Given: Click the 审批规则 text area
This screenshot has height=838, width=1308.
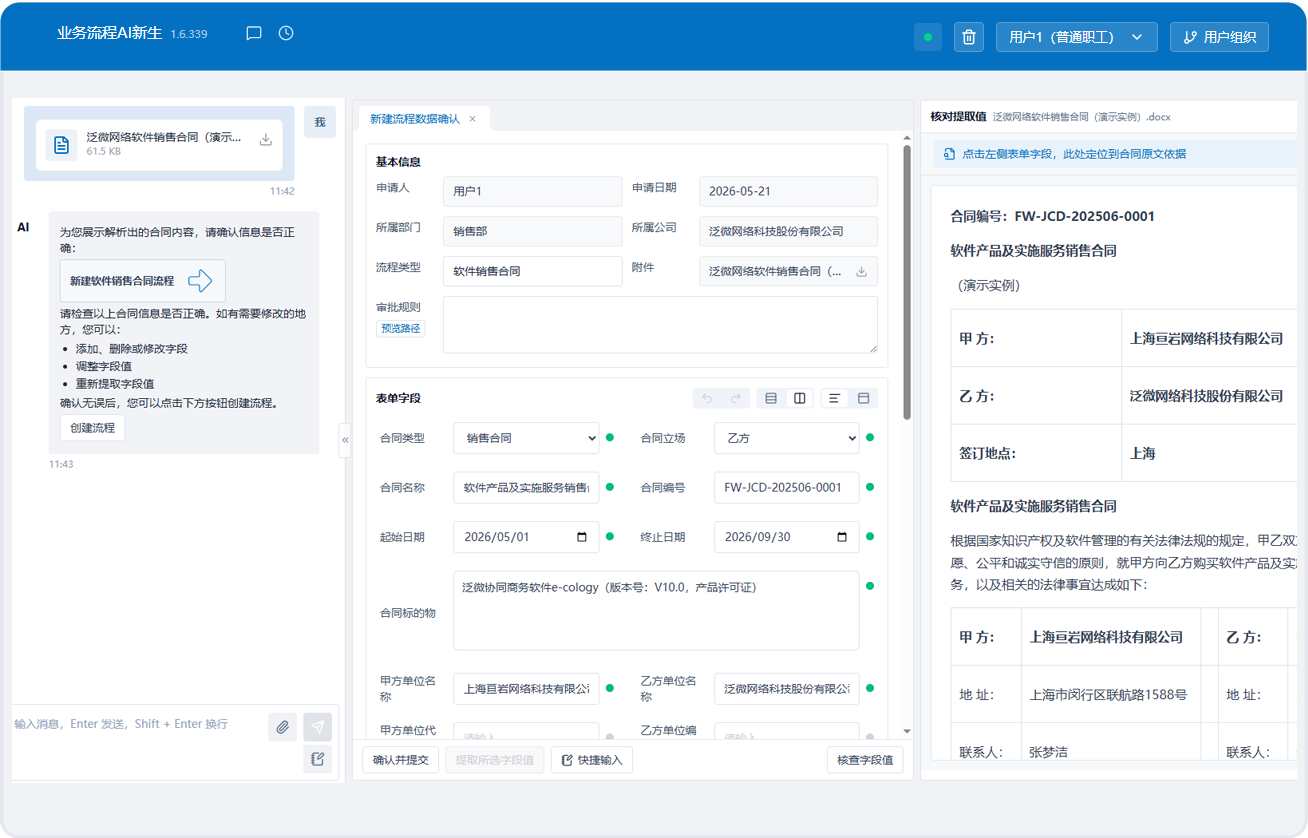Looking at the screenshot, I should pos(660,324).
